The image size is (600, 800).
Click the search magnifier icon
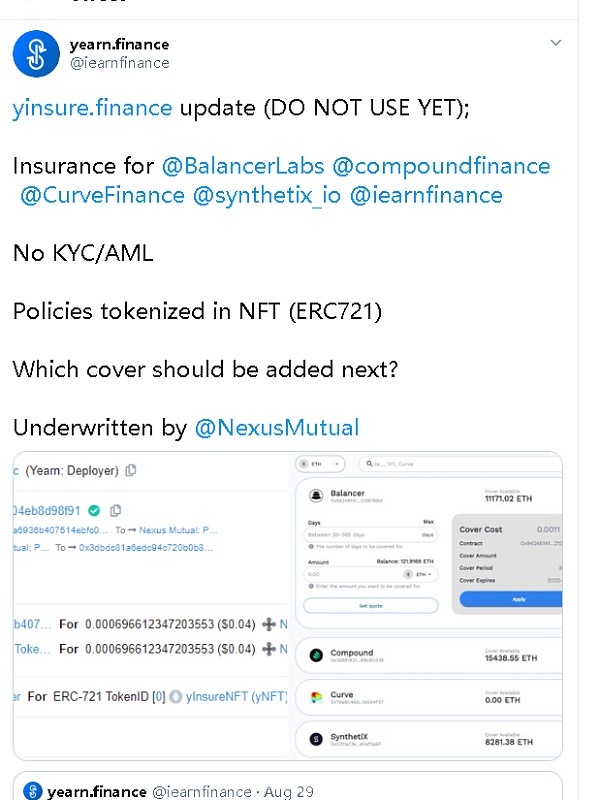(x=369, y=464)
